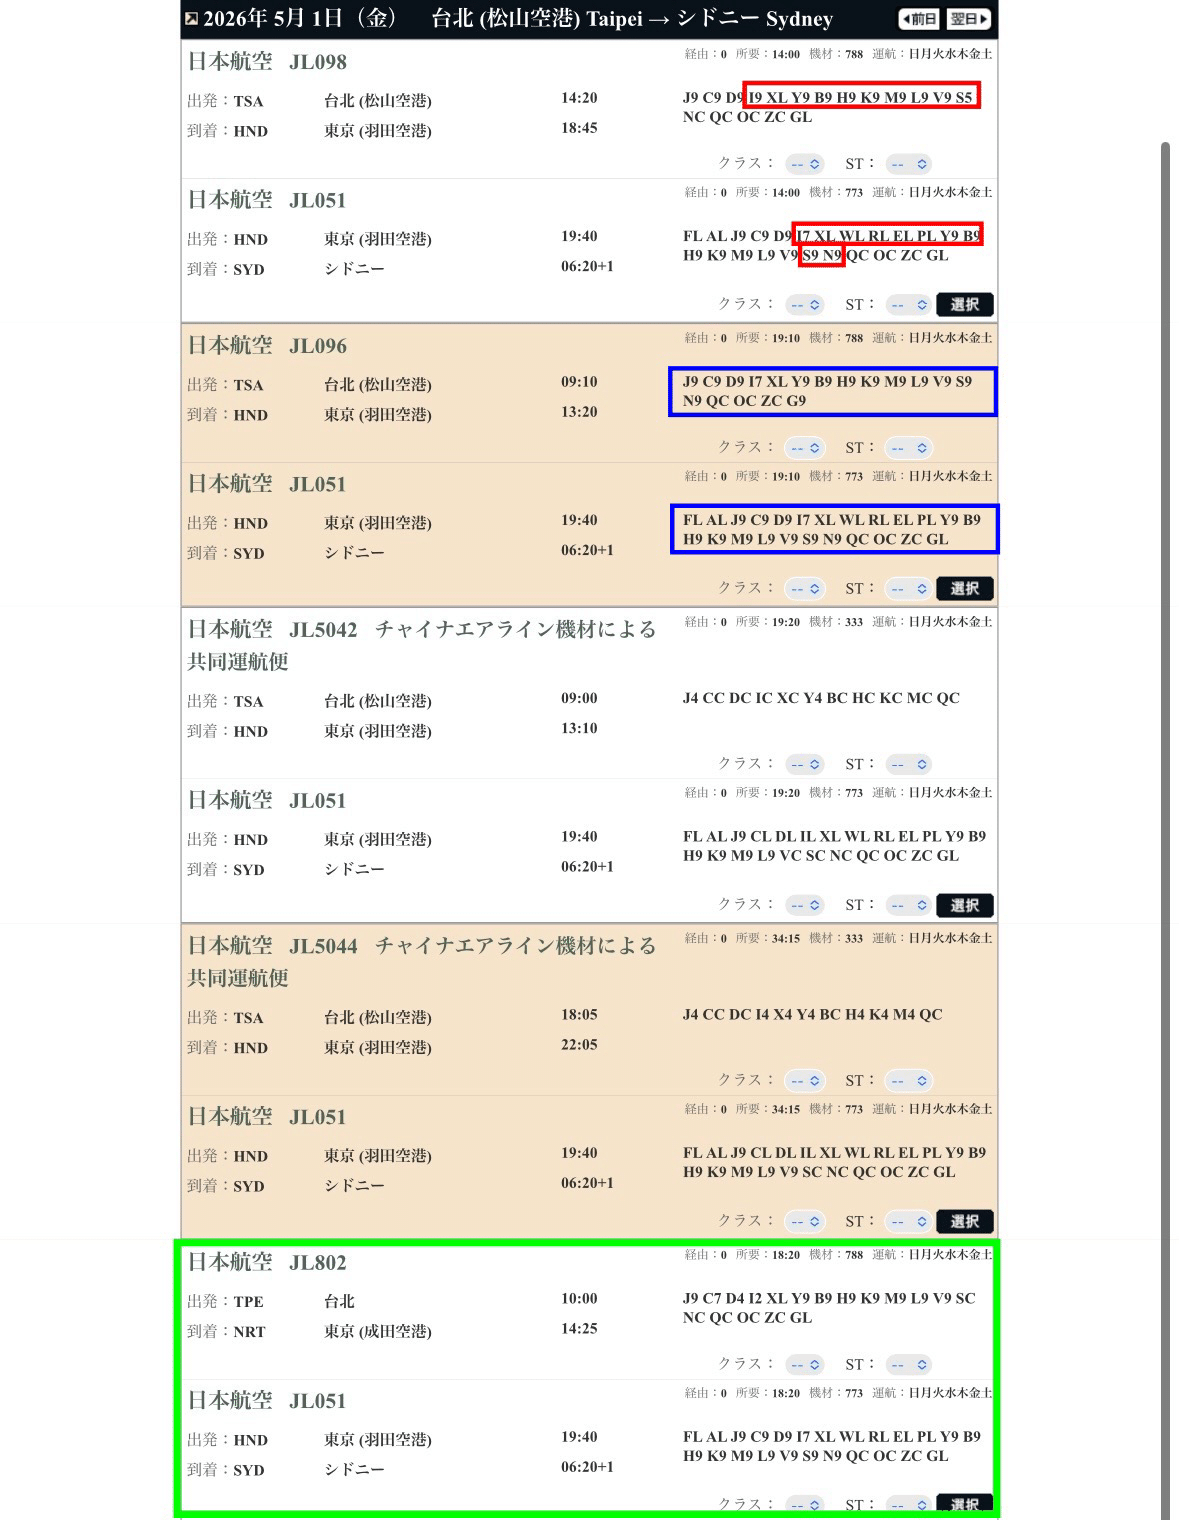The width and height of the screenshot is (1179, 1520).
Task: Click the JL802 fare classes starting 'J9 C7 D4'
Action: click(829, 1308)
